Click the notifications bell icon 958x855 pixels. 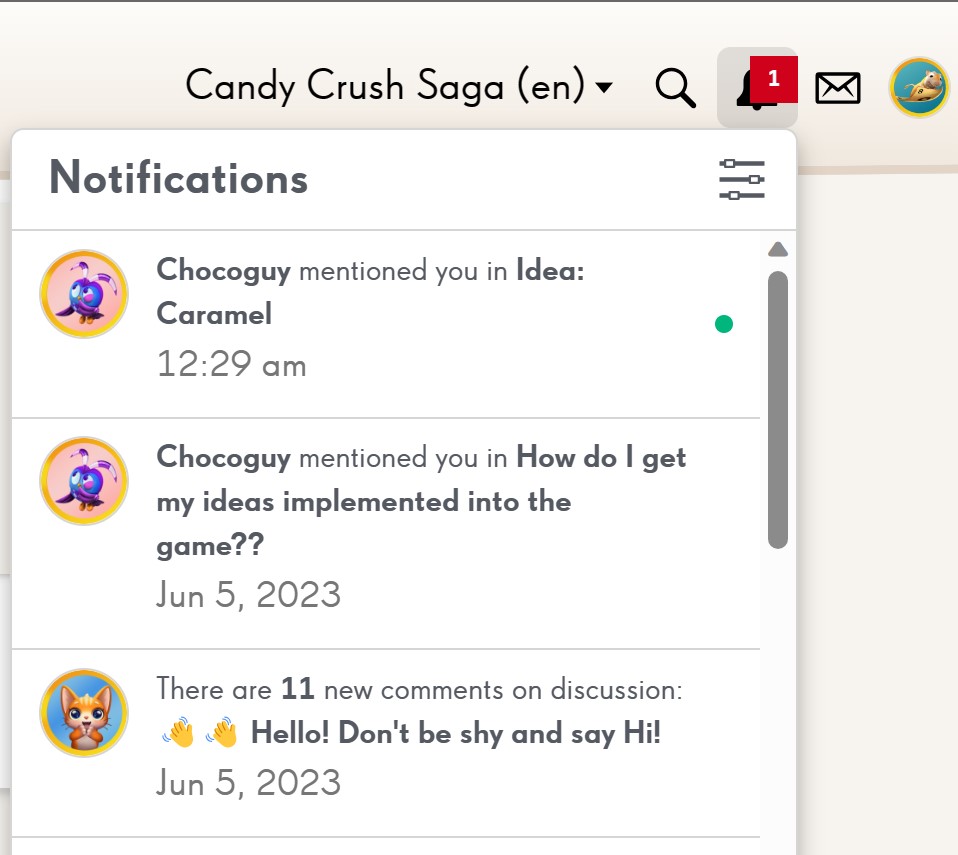(757, 87)
